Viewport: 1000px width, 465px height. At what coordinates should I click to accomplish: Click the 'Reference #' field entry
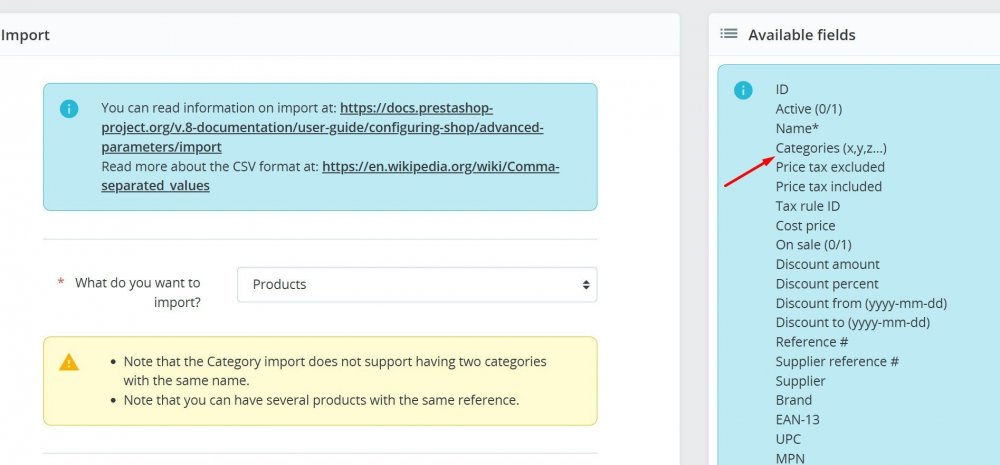[x=812, y=342]
